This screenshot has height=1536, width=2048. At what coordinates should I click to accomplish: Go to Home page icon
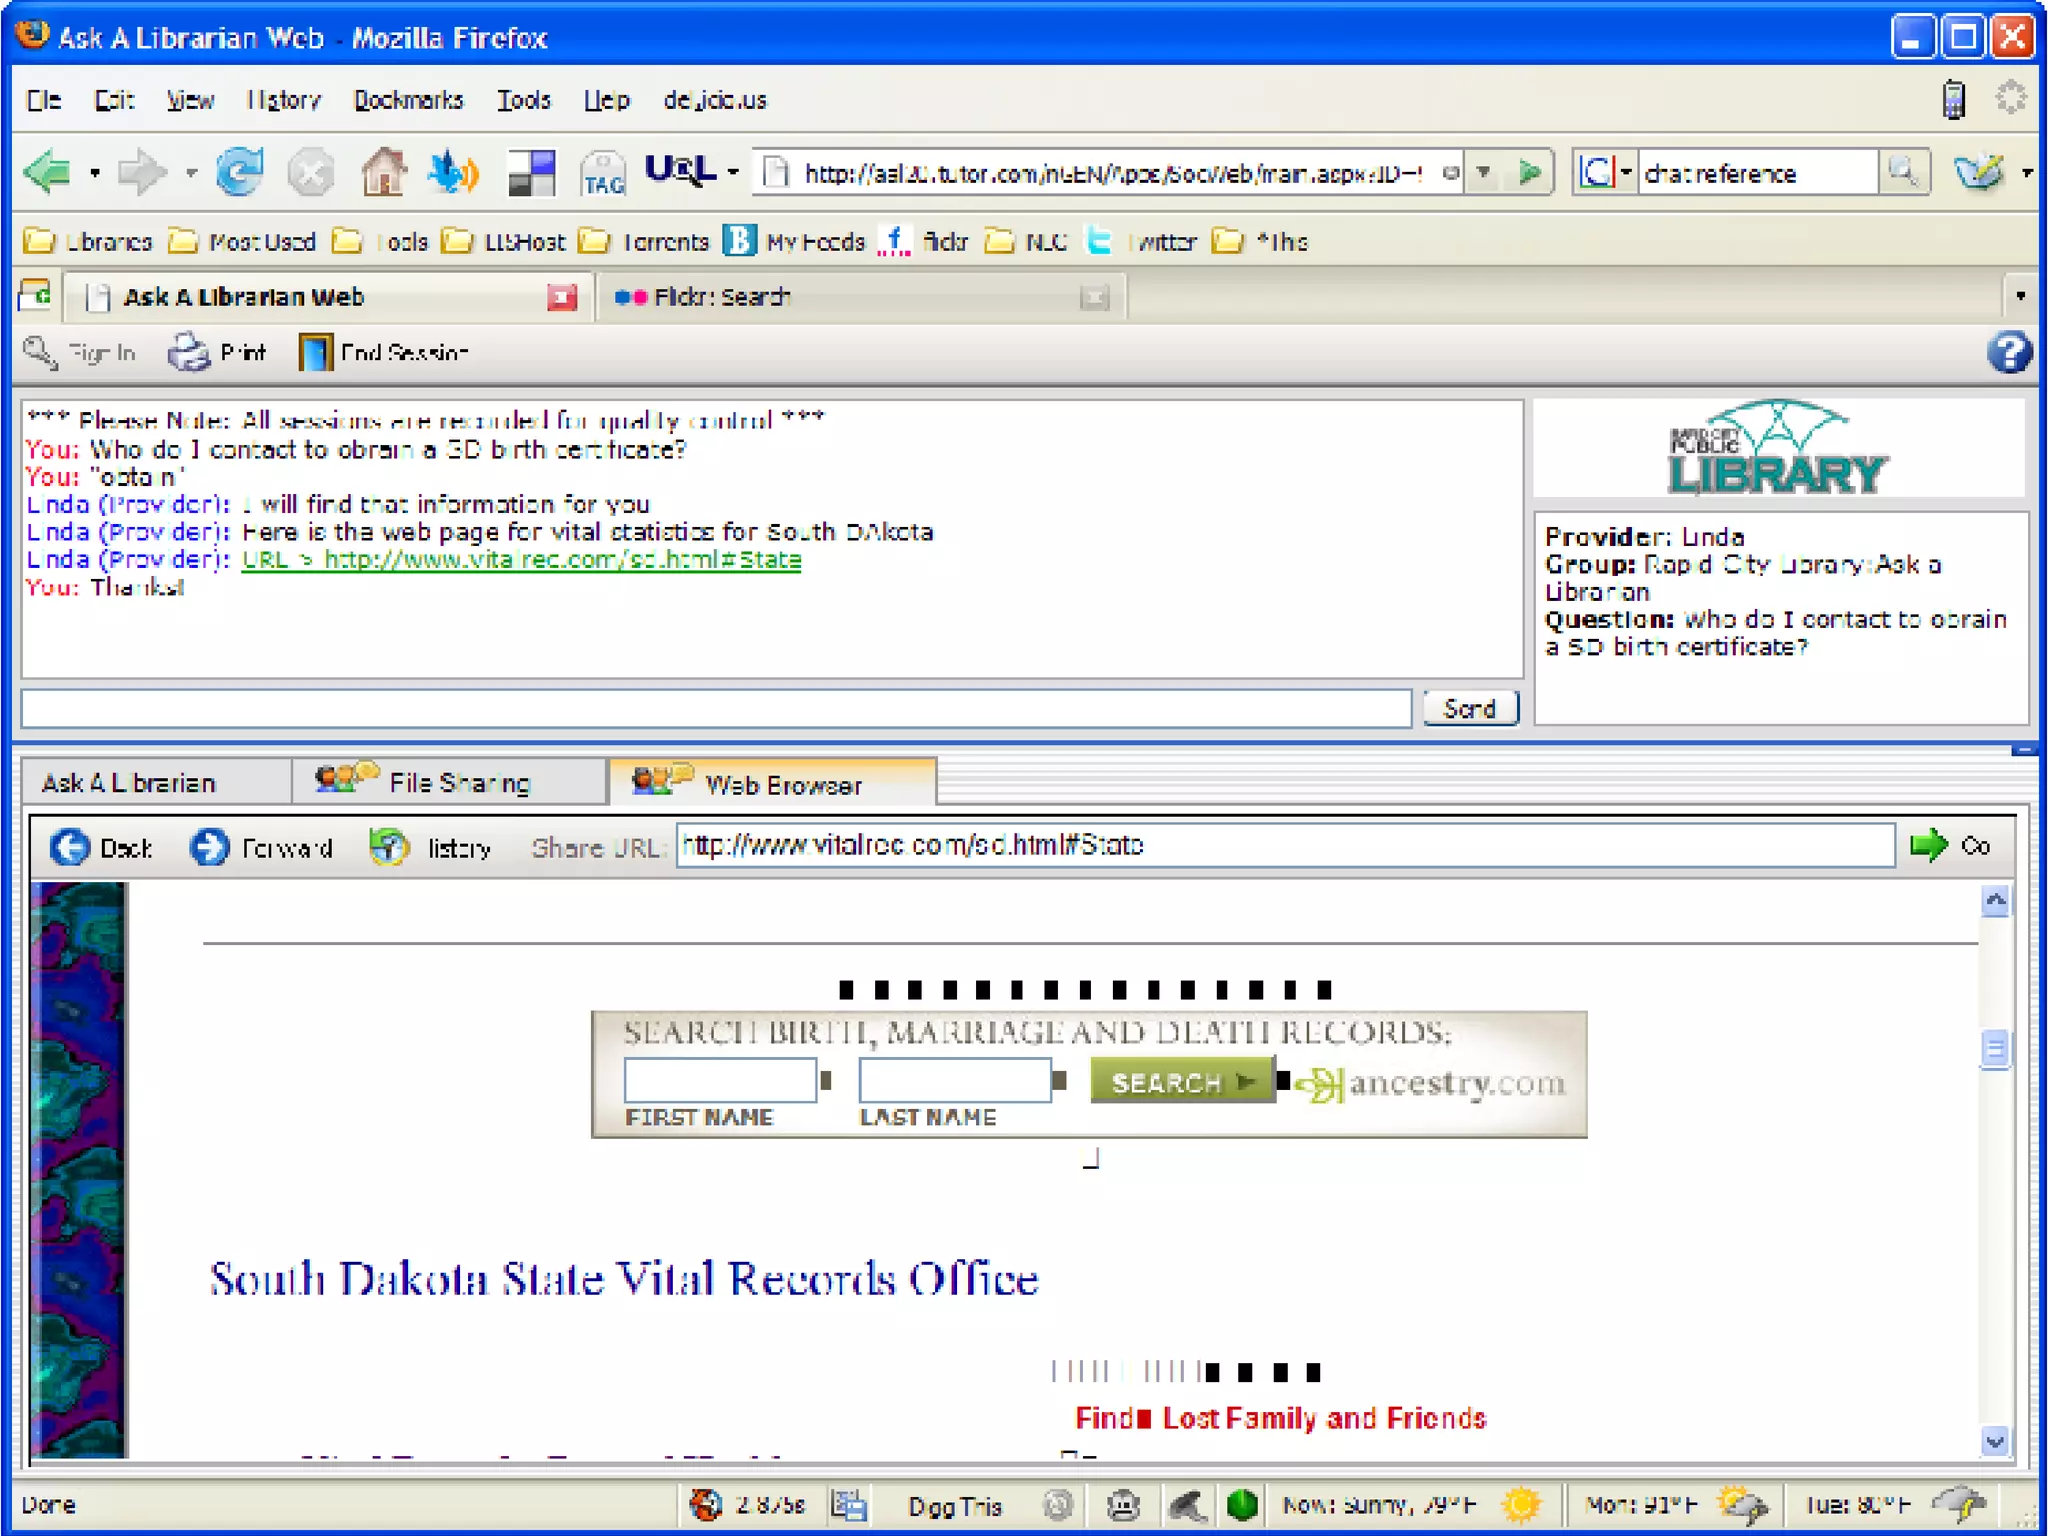[x=383, y=172]
